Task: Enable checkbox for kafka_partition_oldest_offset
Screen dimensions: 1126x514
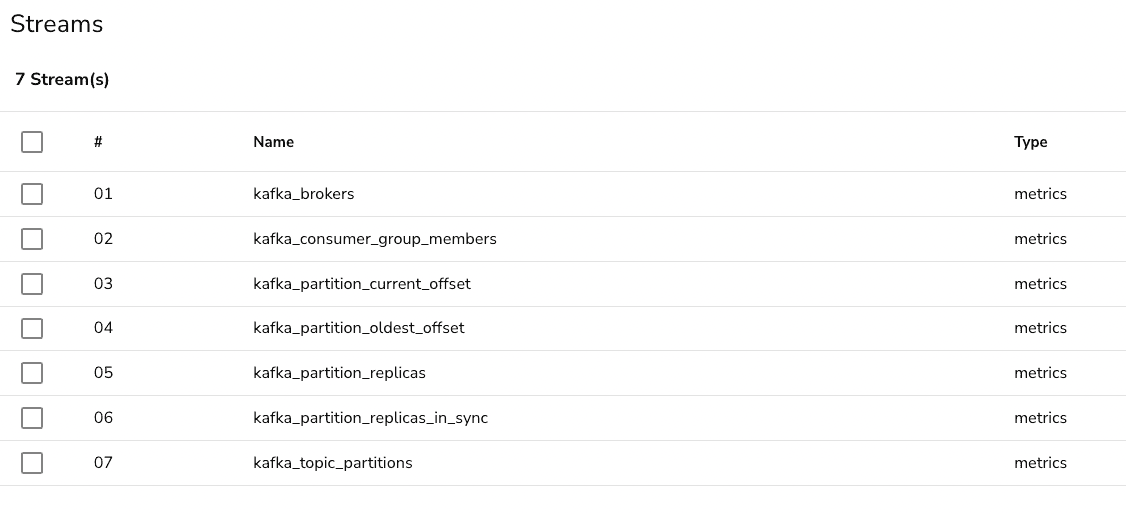Action: [32, 328]
